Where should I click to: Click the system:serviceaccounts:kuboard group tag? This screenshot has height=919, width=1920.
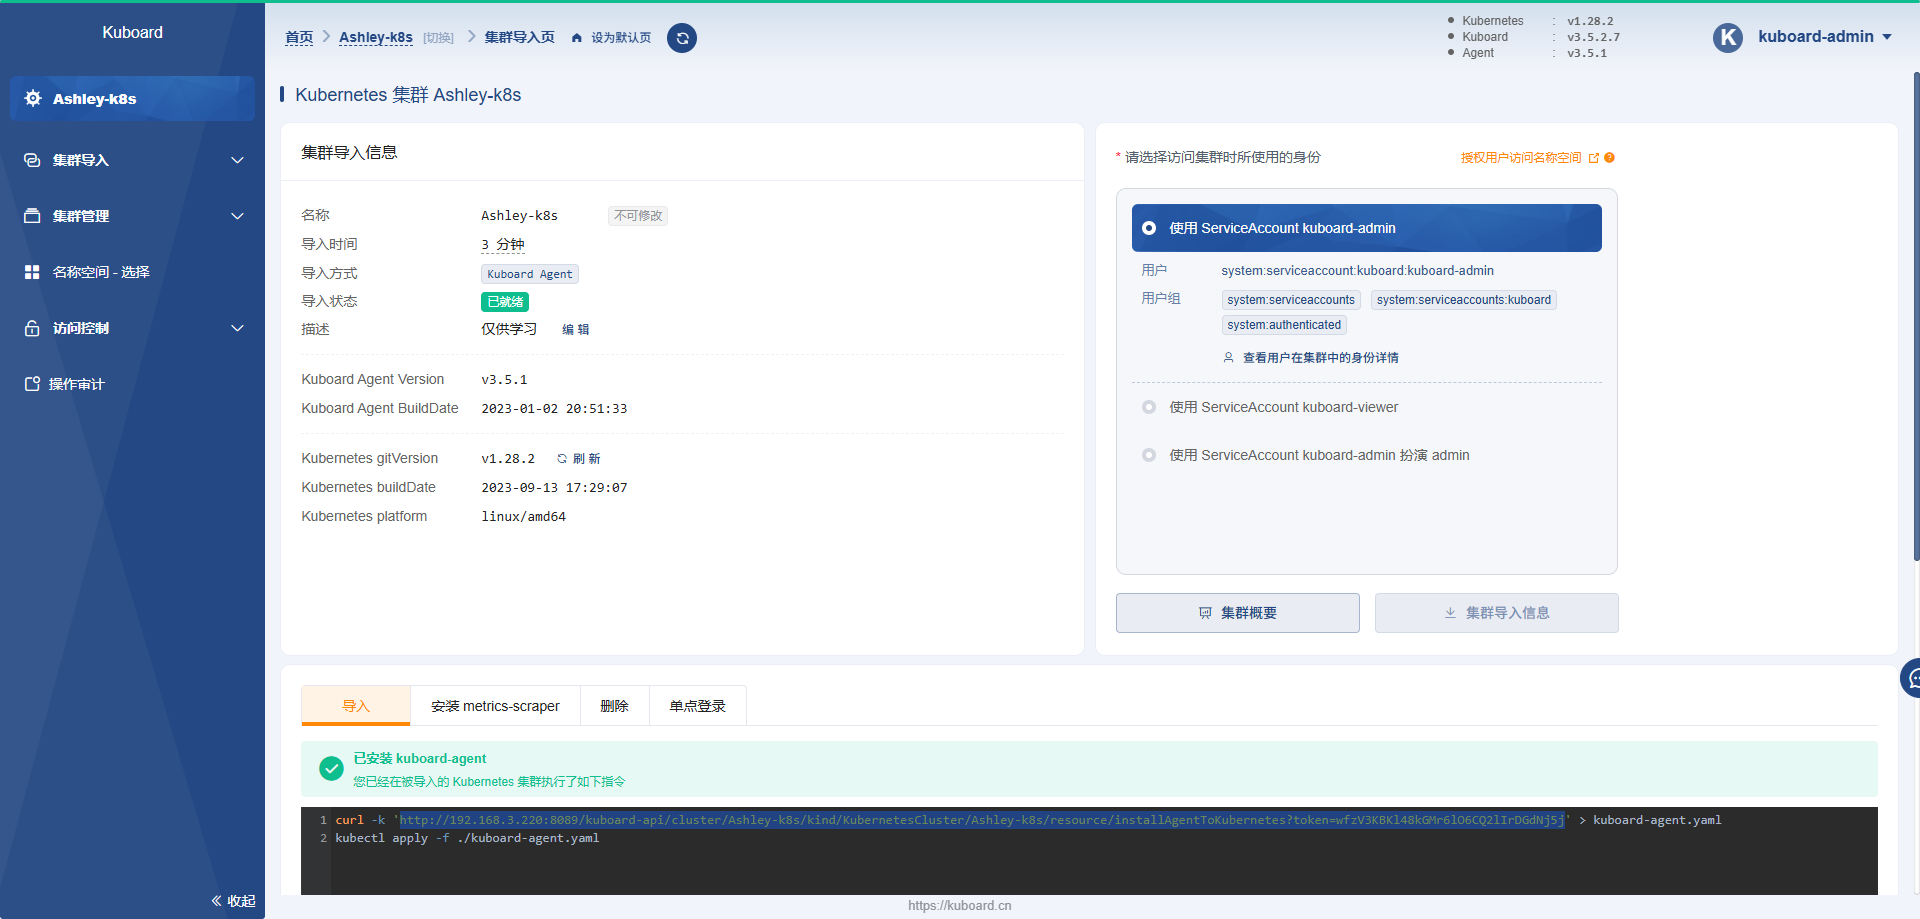(x=1464, y=300)
